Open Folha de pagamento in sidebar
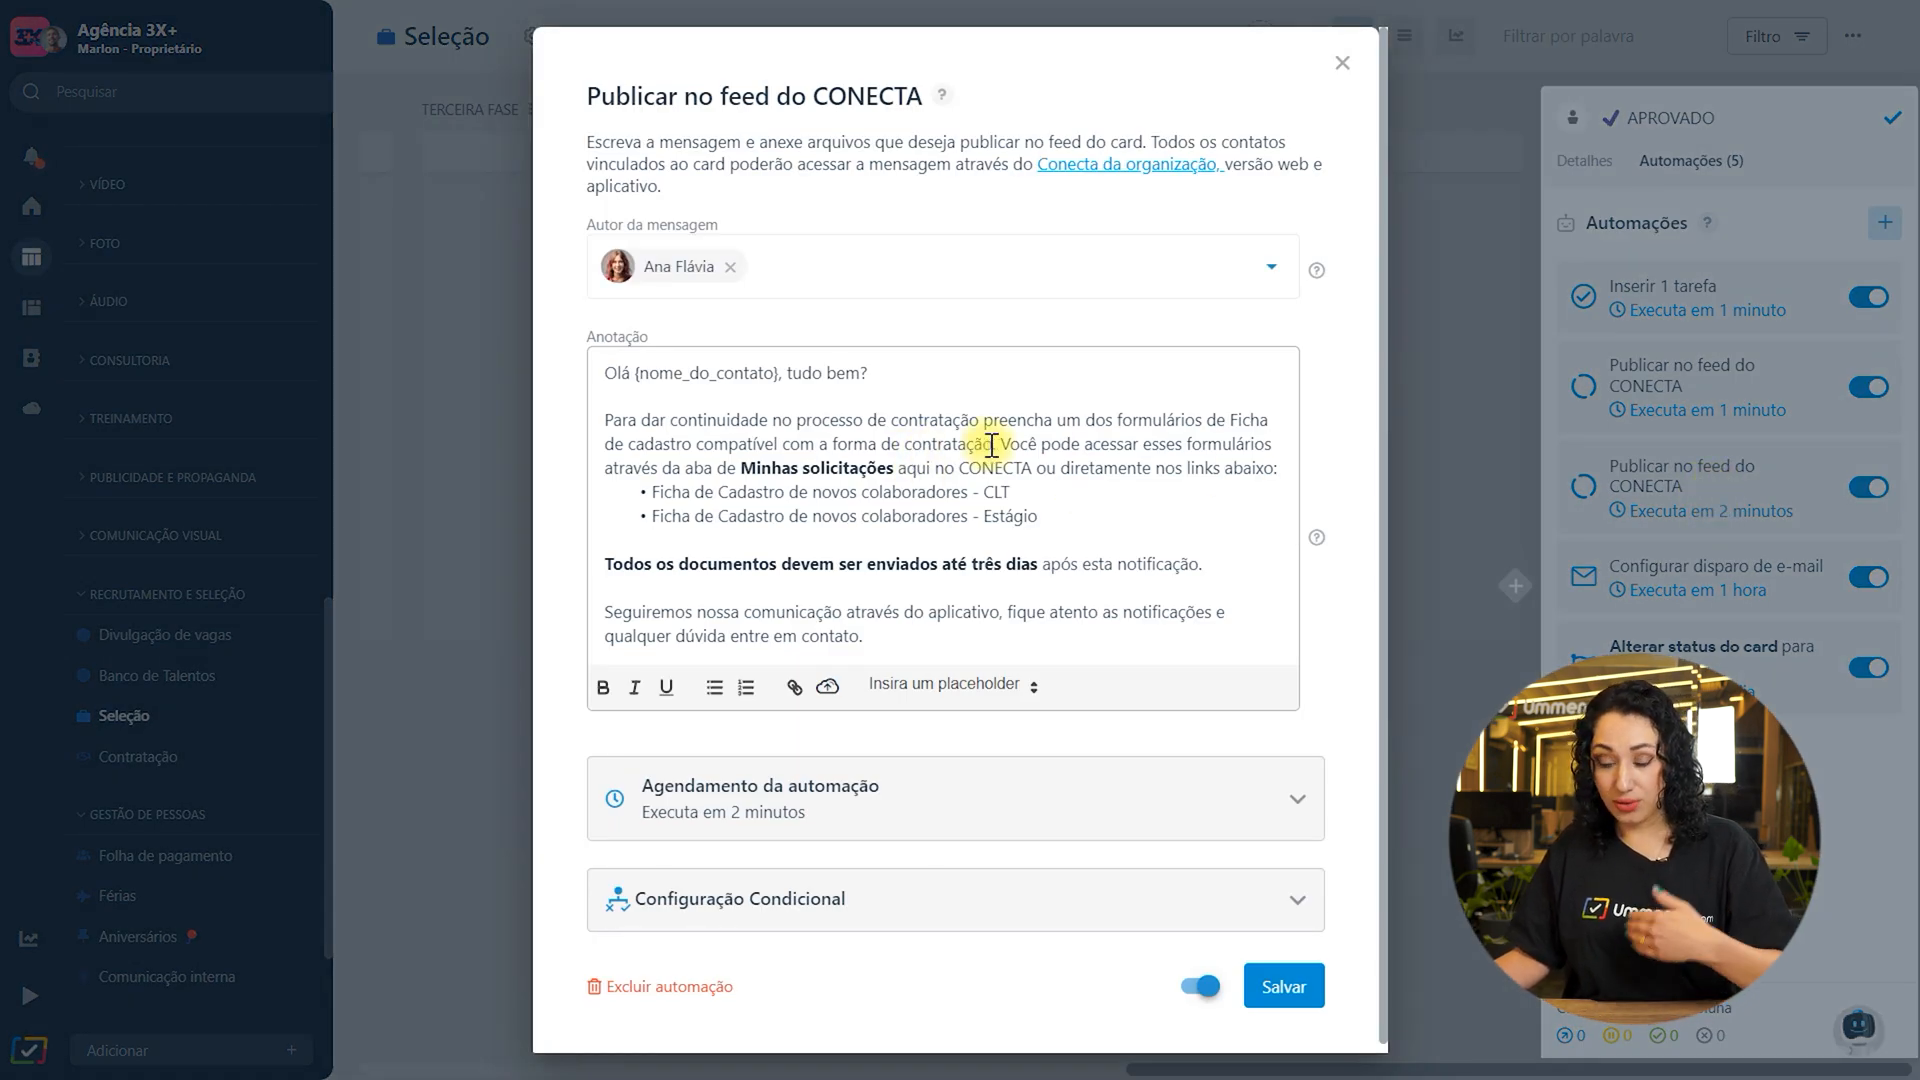The width and height of the screenshot is (1920, 1080). (165, 856)
